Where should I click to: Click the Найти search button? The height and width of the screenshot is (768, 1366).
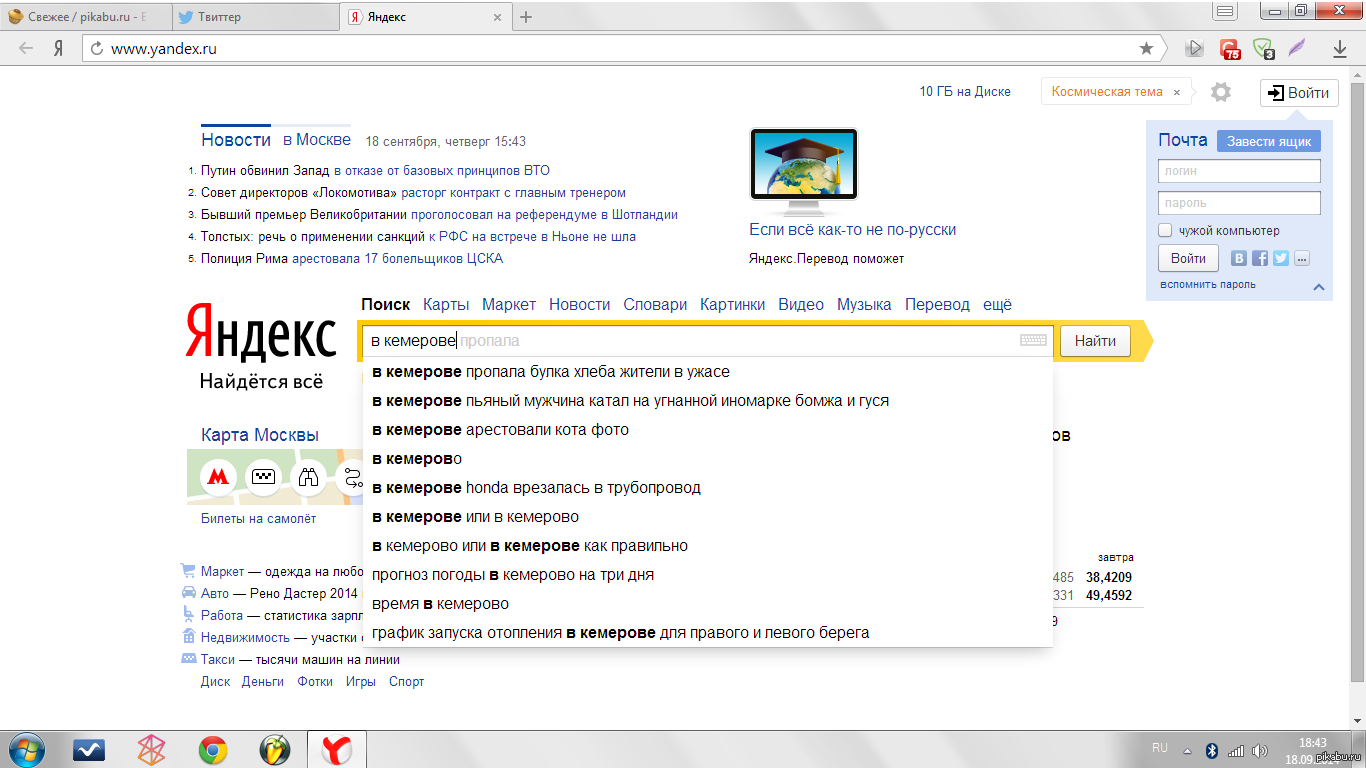click(1095, 341)
